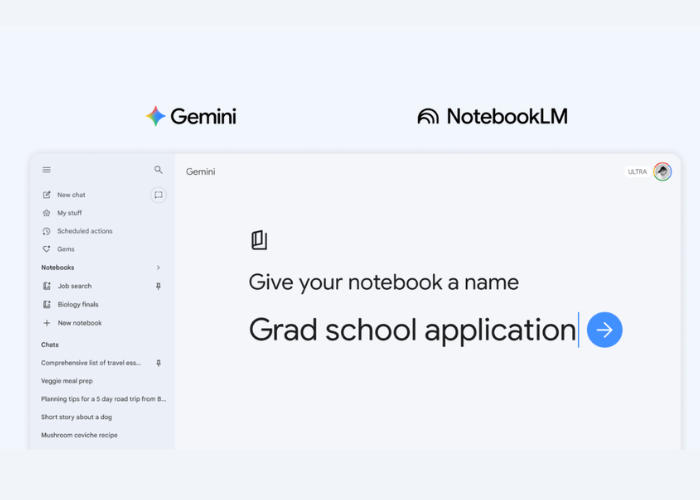The height and width of the screenshot is (500, 700).
Task: Open the Biology finals notebook
Action: (78, 304)
